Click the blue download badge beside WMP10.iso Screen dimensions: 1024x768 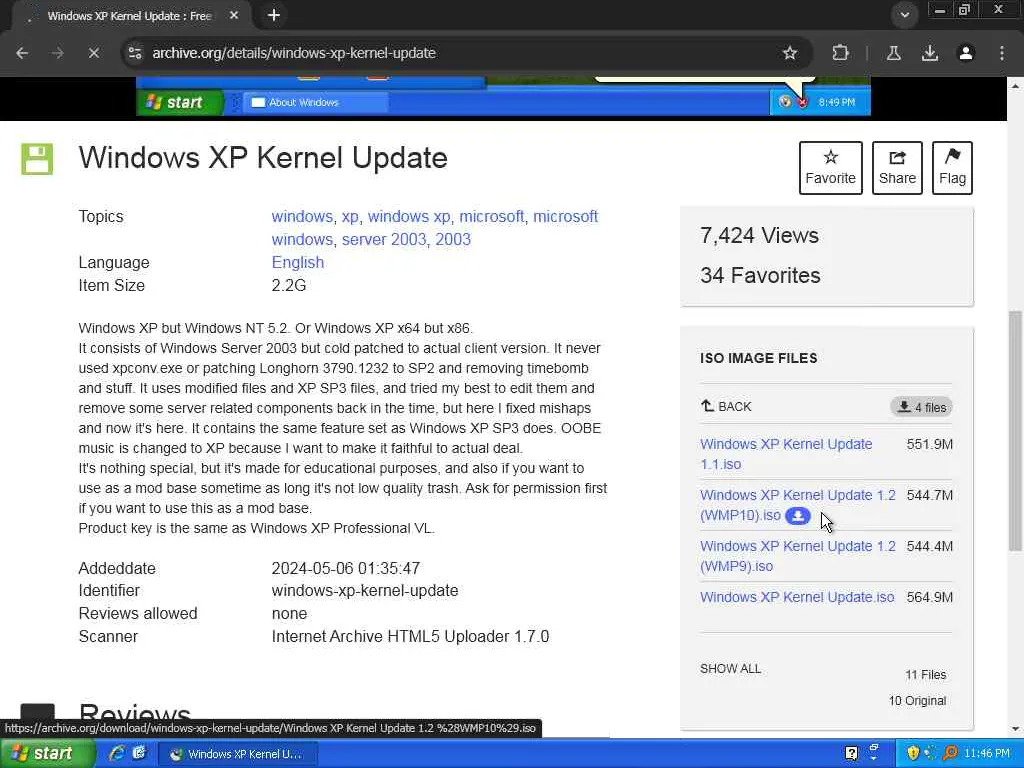coord(797,516)
